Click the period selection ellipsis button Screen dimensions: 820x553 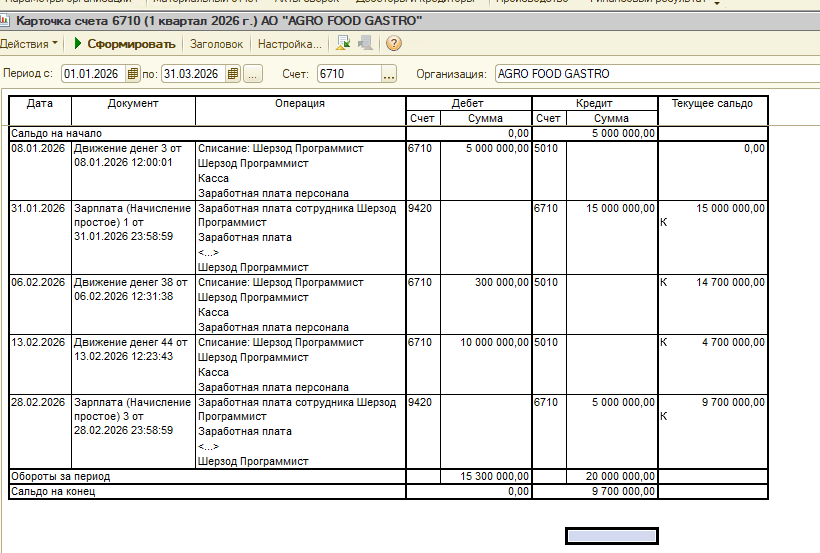tap(253, 74)
